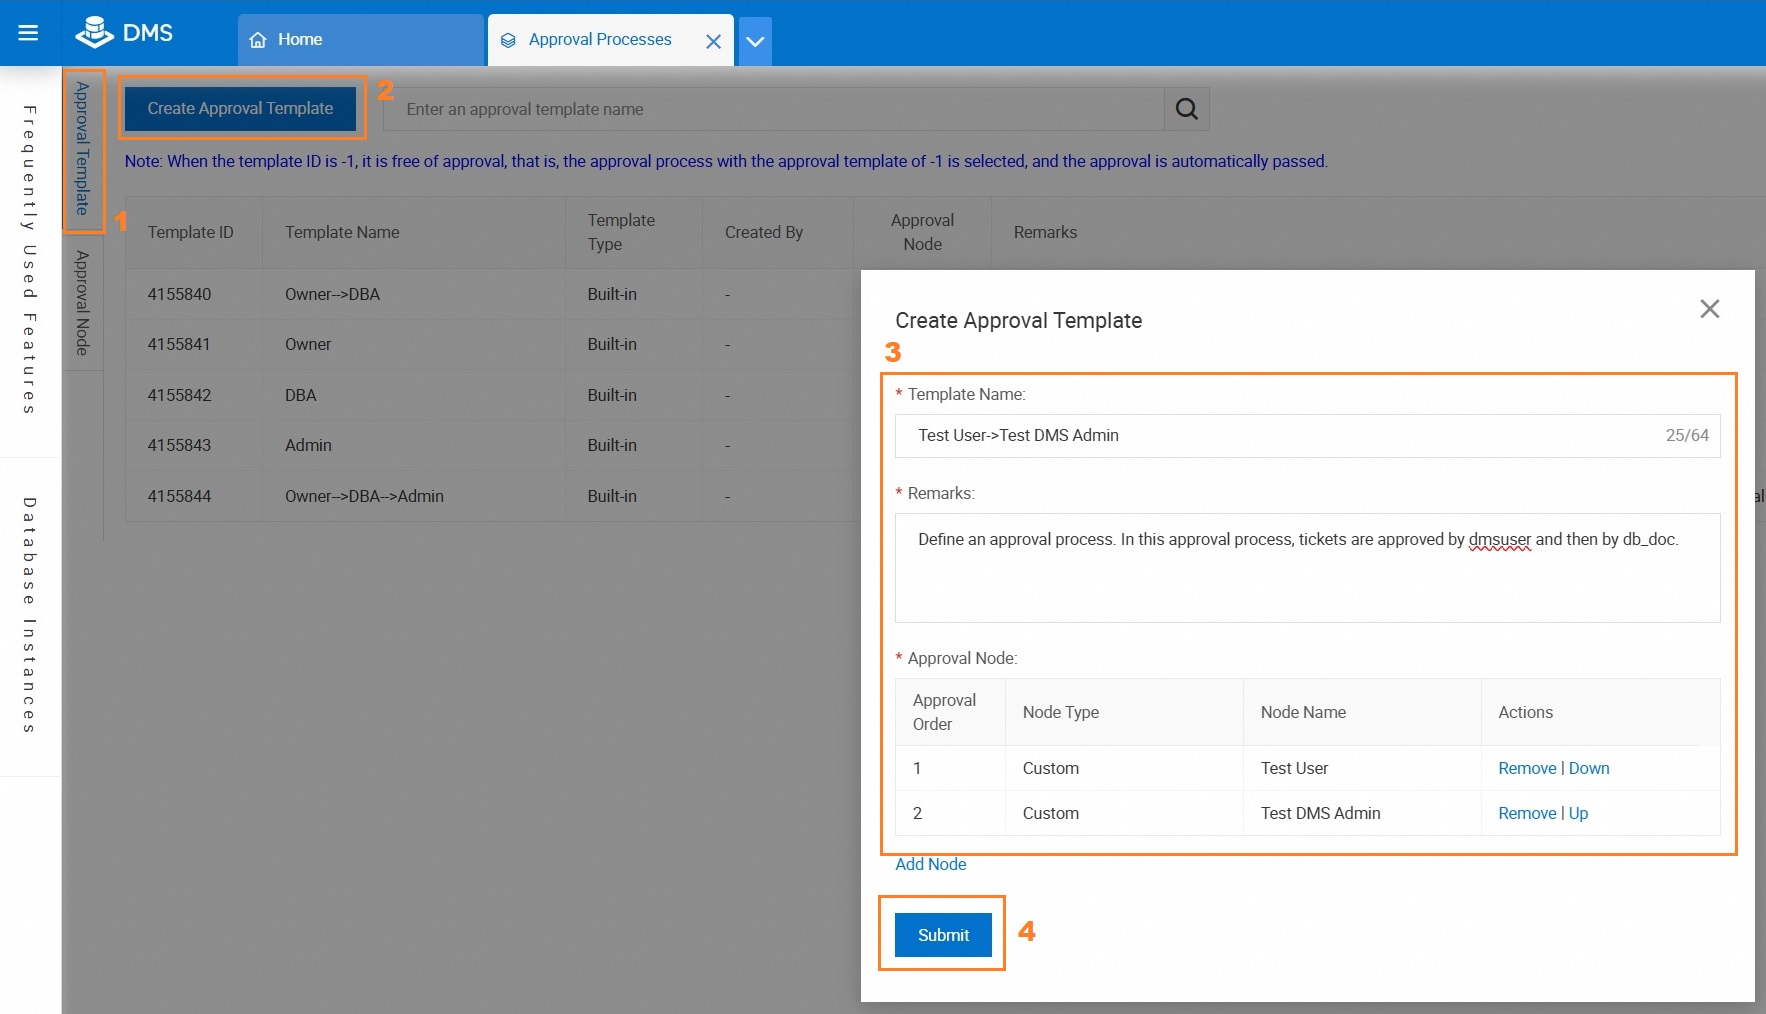Select template ID 4155842
Image resolution: width=1766 pixels, height=1014 pixels.
point(179,395)
